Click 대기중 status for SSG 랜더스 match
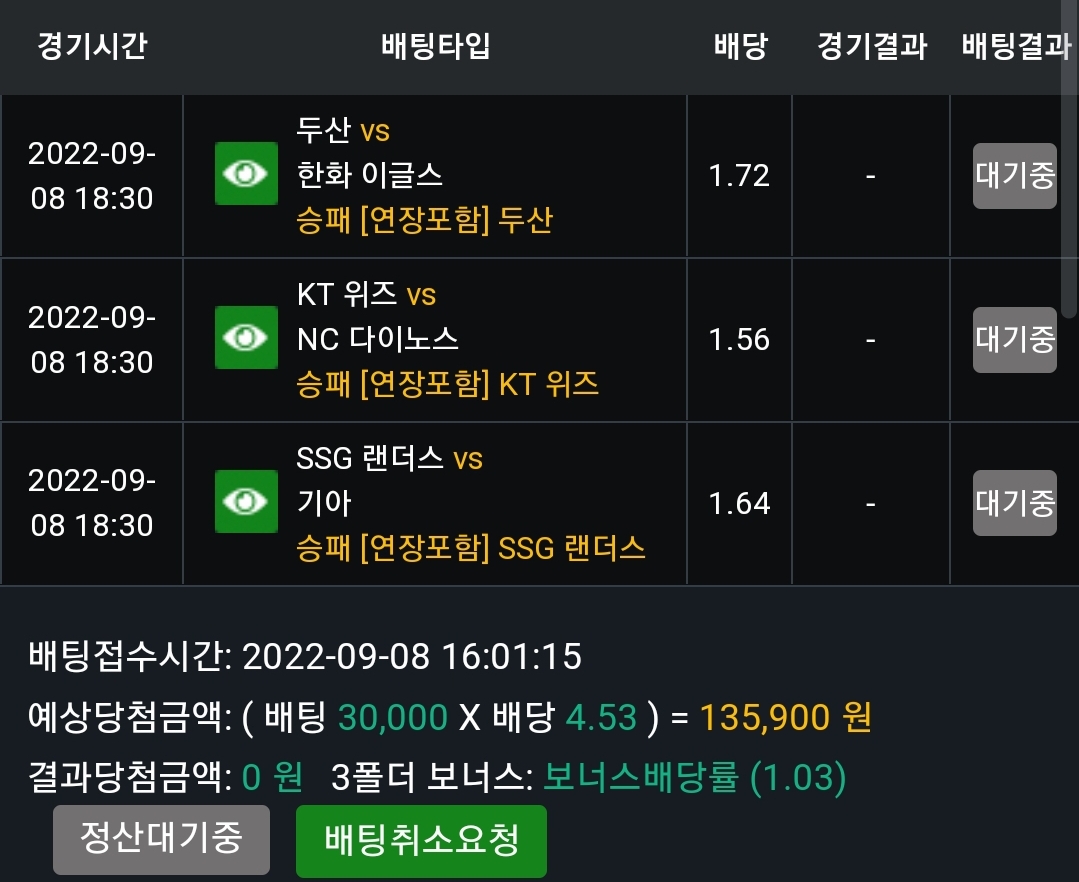1079x882 pixels. tap(1014, 503)
